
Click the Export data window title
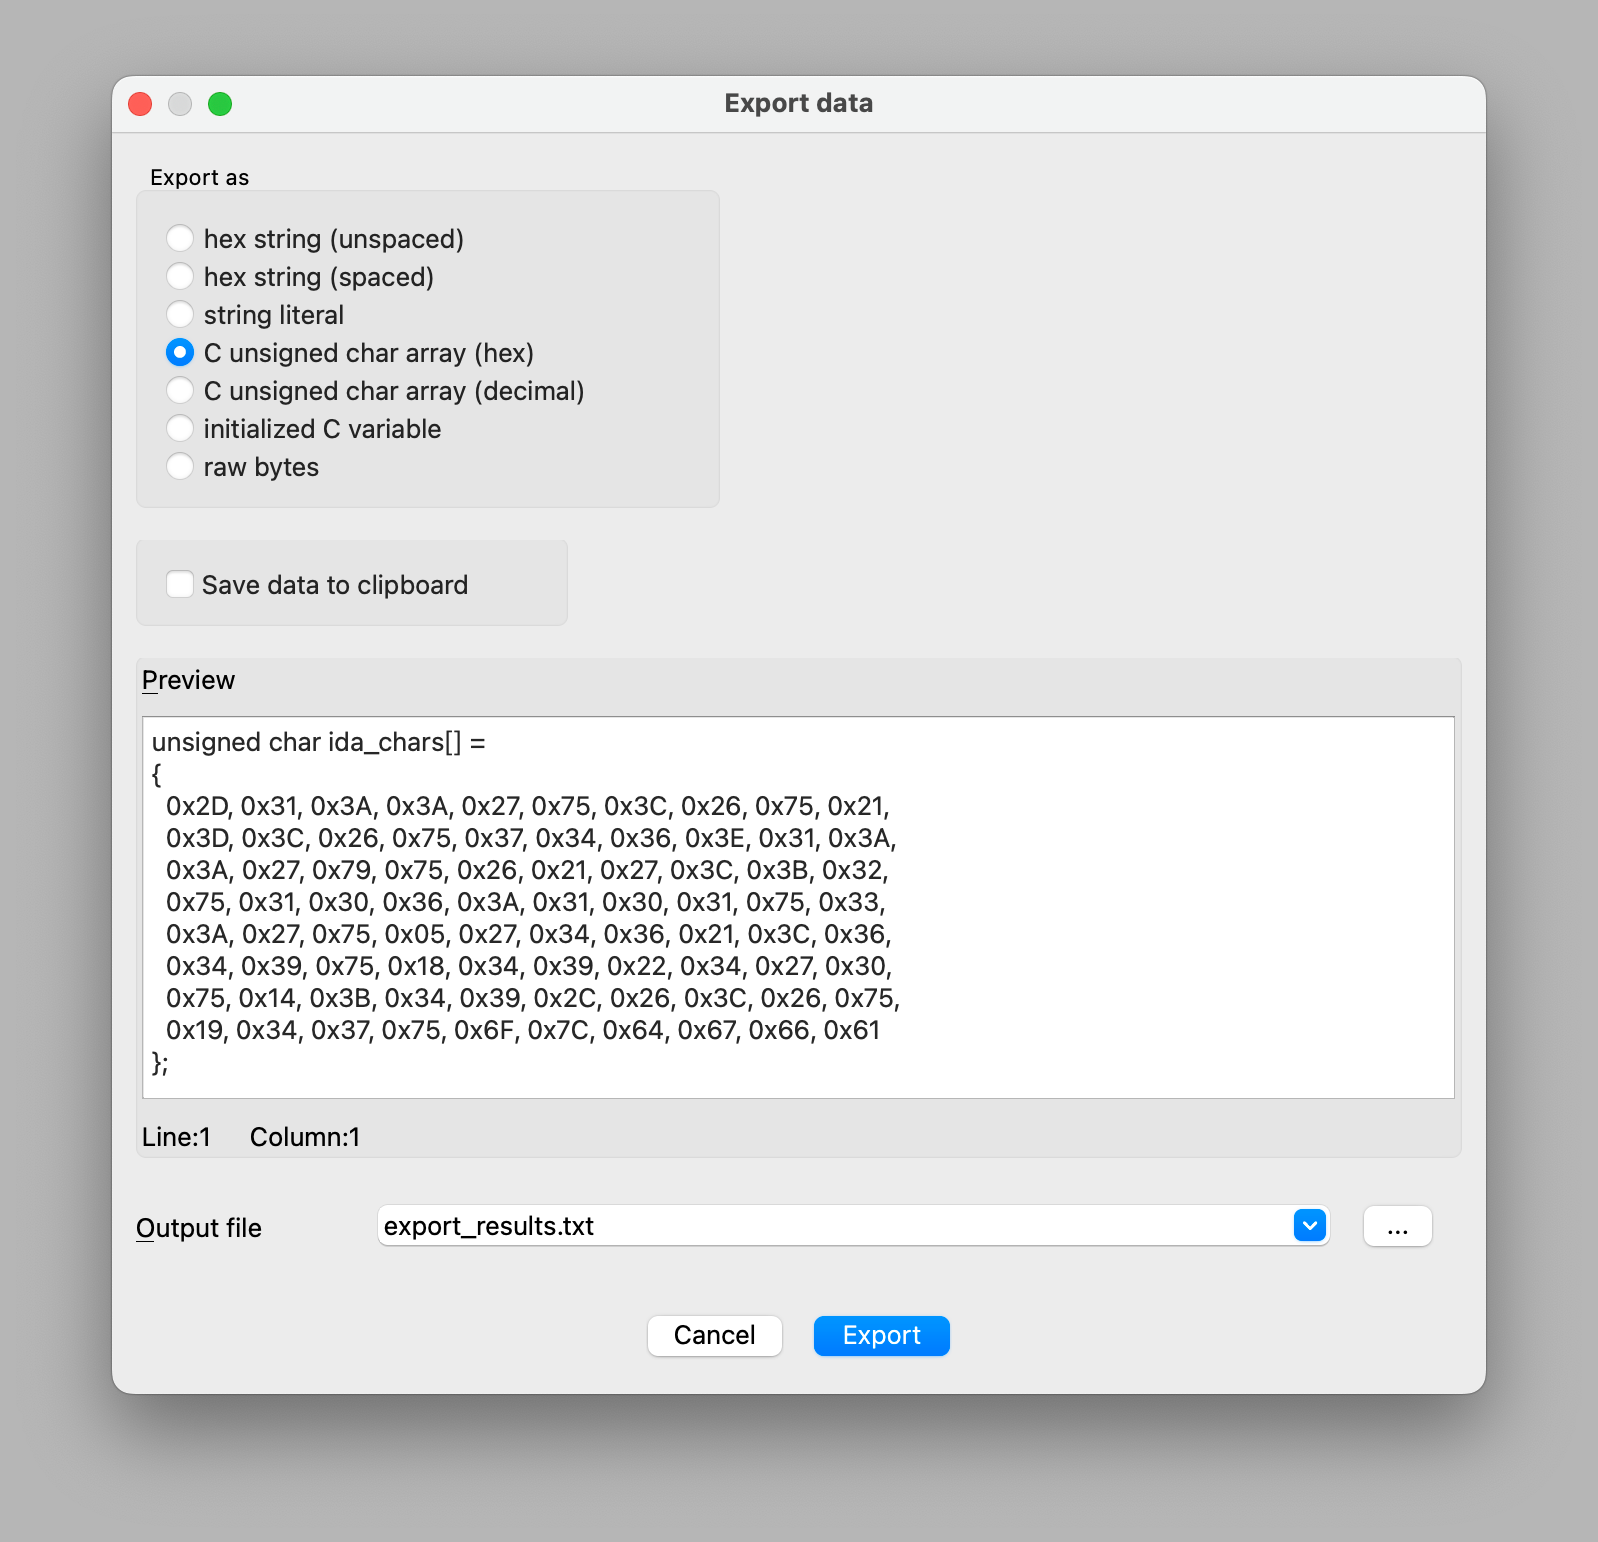(x=798, y=104)
